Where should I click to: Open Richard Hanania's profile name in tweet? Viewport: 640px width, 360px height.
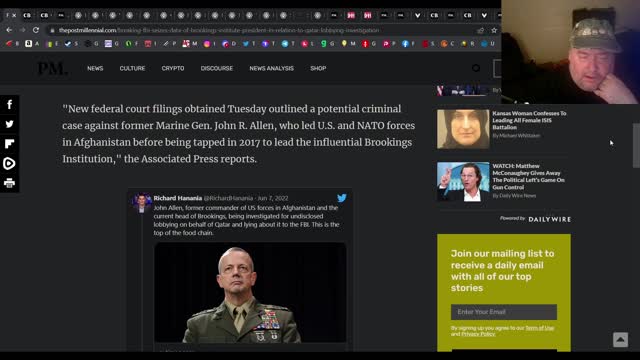click(x=178, y=198)
